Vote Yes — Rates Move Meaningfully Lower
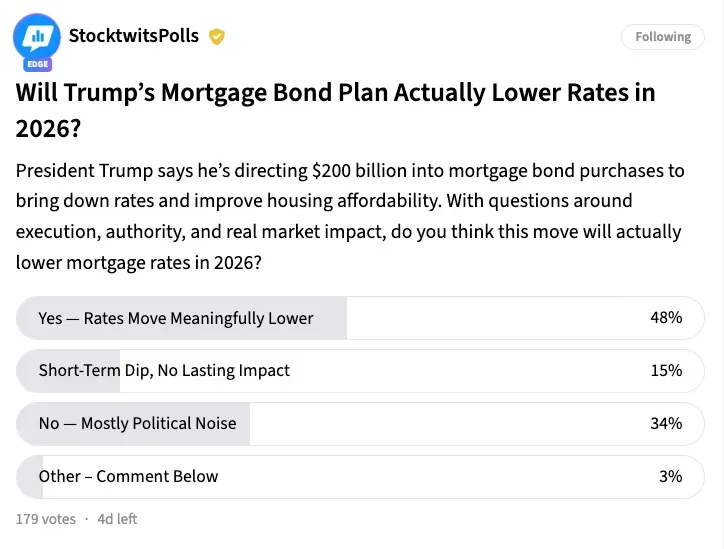724x549 pixels. [x=176, y=318]
